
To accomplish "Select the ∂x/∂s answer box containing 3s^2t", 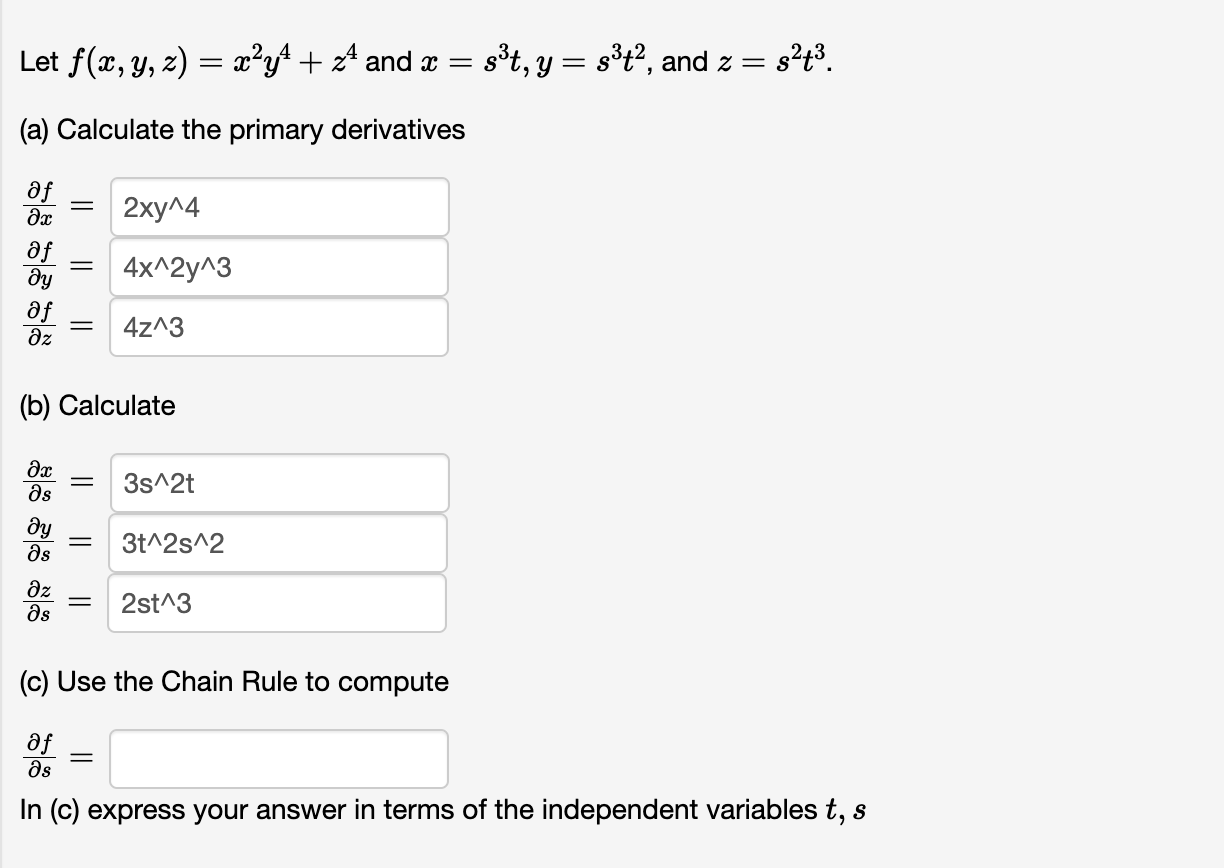I will tap(278, 483).
